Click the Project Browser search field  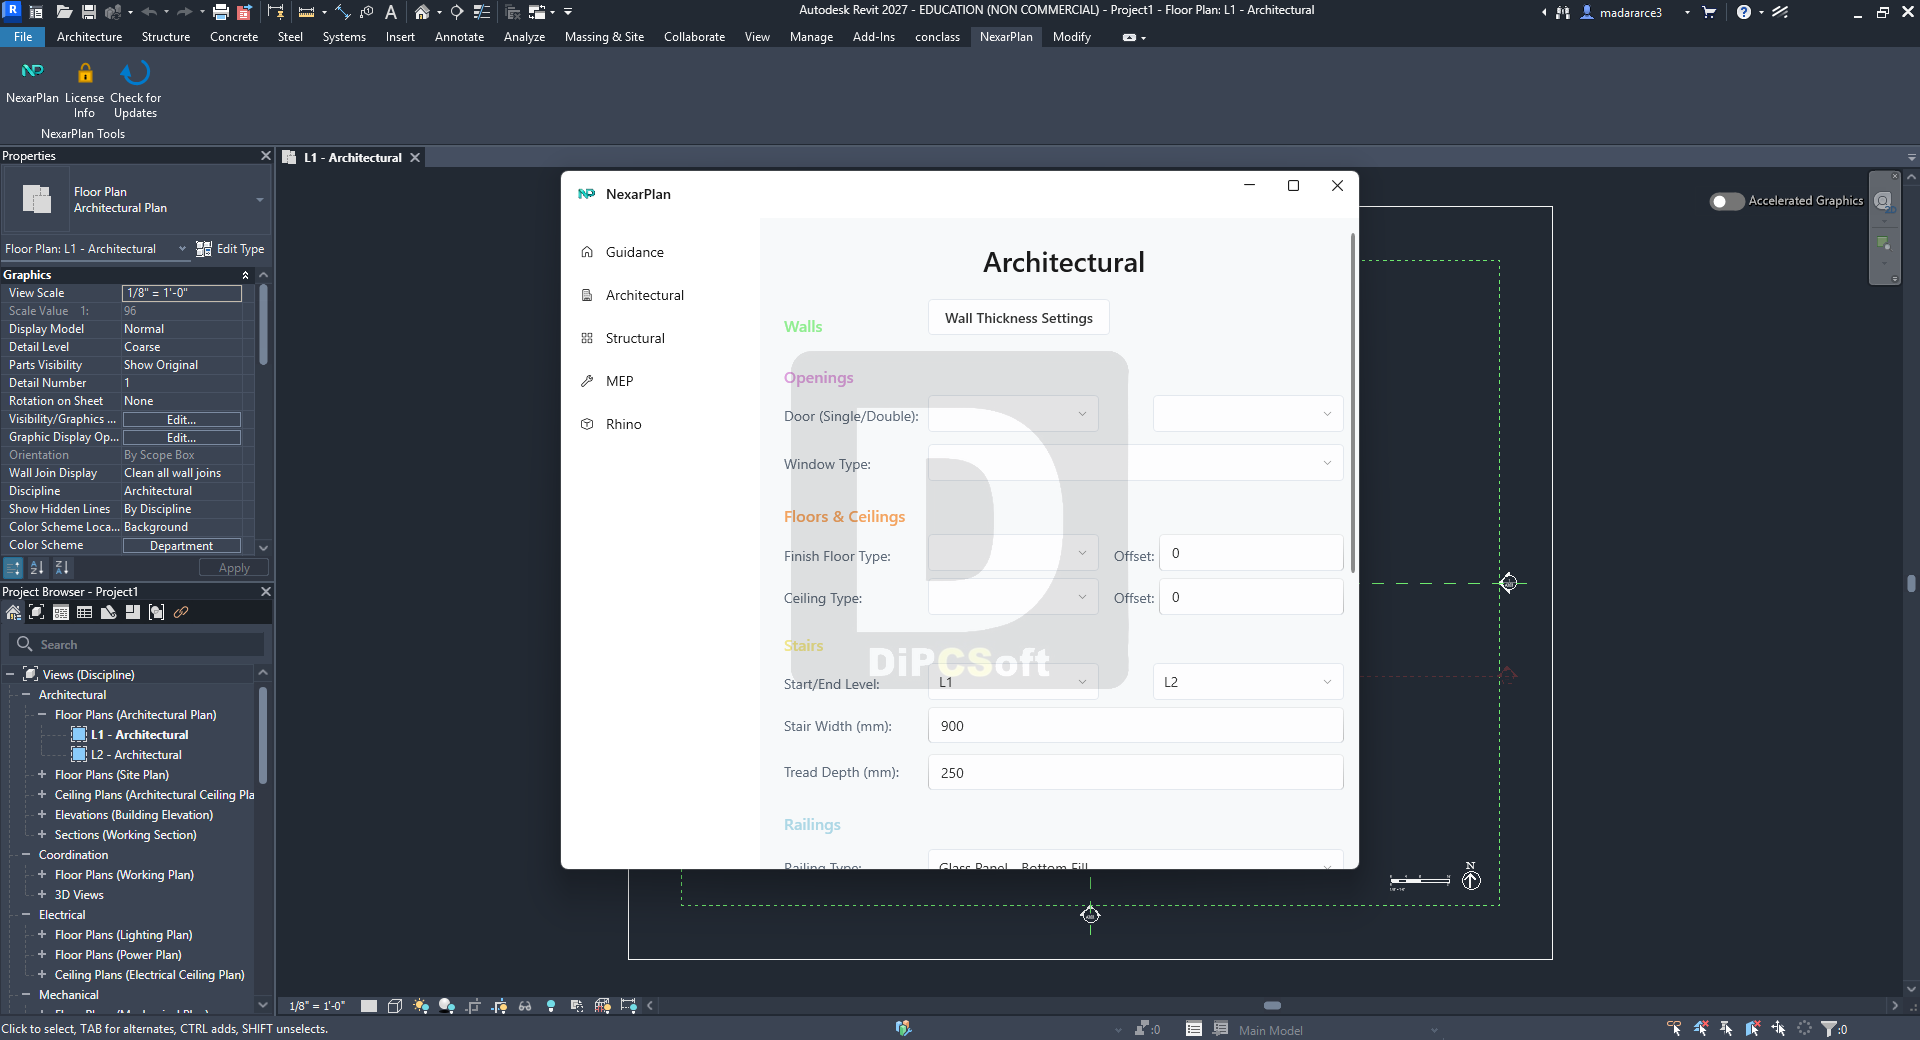[x=136, y=645]
